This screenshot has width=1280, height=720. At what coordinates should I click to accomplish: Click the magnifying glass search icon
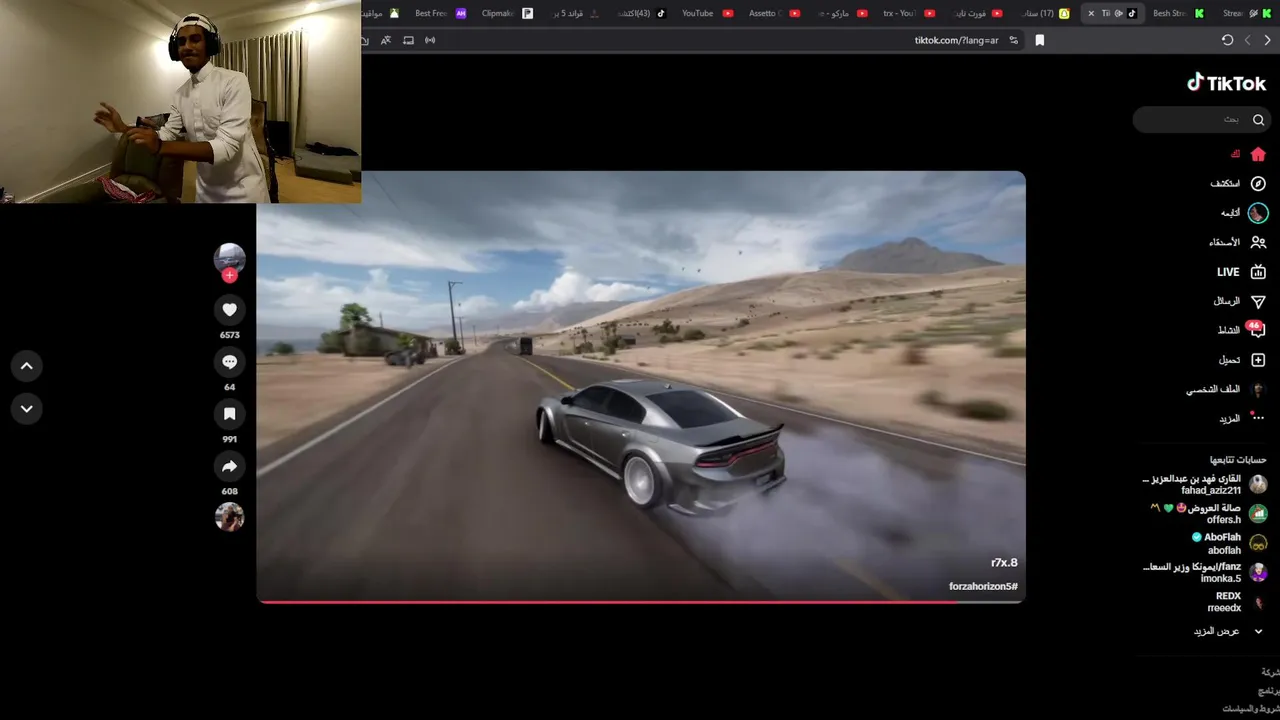coord(1258,120)
